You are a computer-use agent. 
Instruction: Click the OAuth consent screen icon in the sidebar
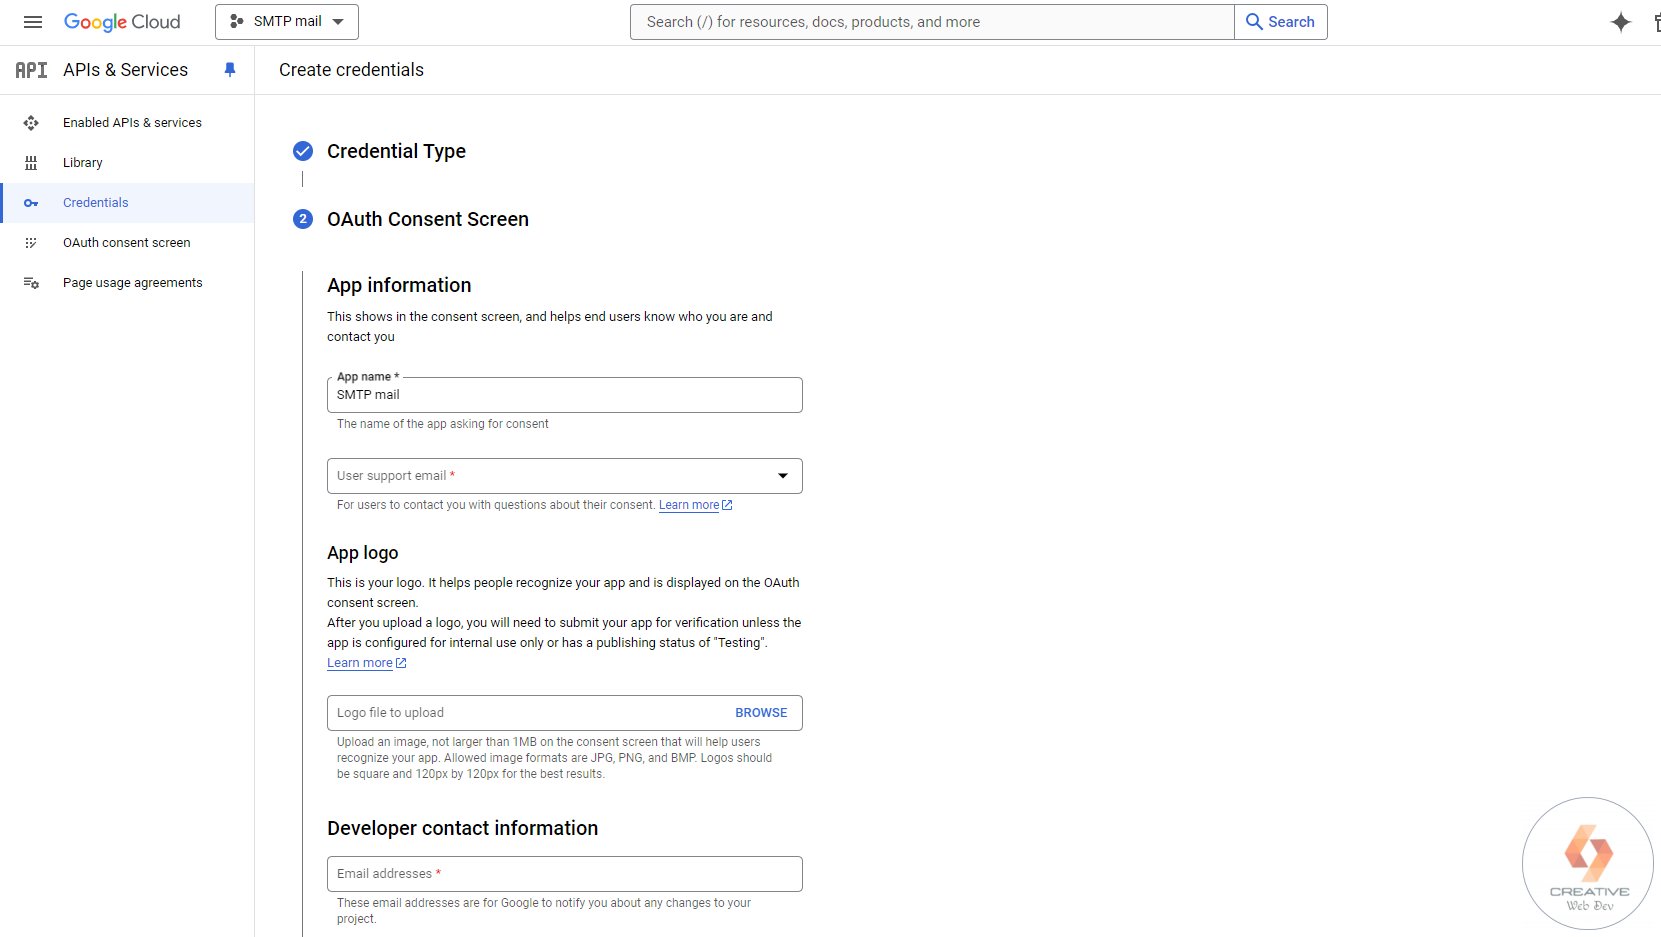(31, 243)
